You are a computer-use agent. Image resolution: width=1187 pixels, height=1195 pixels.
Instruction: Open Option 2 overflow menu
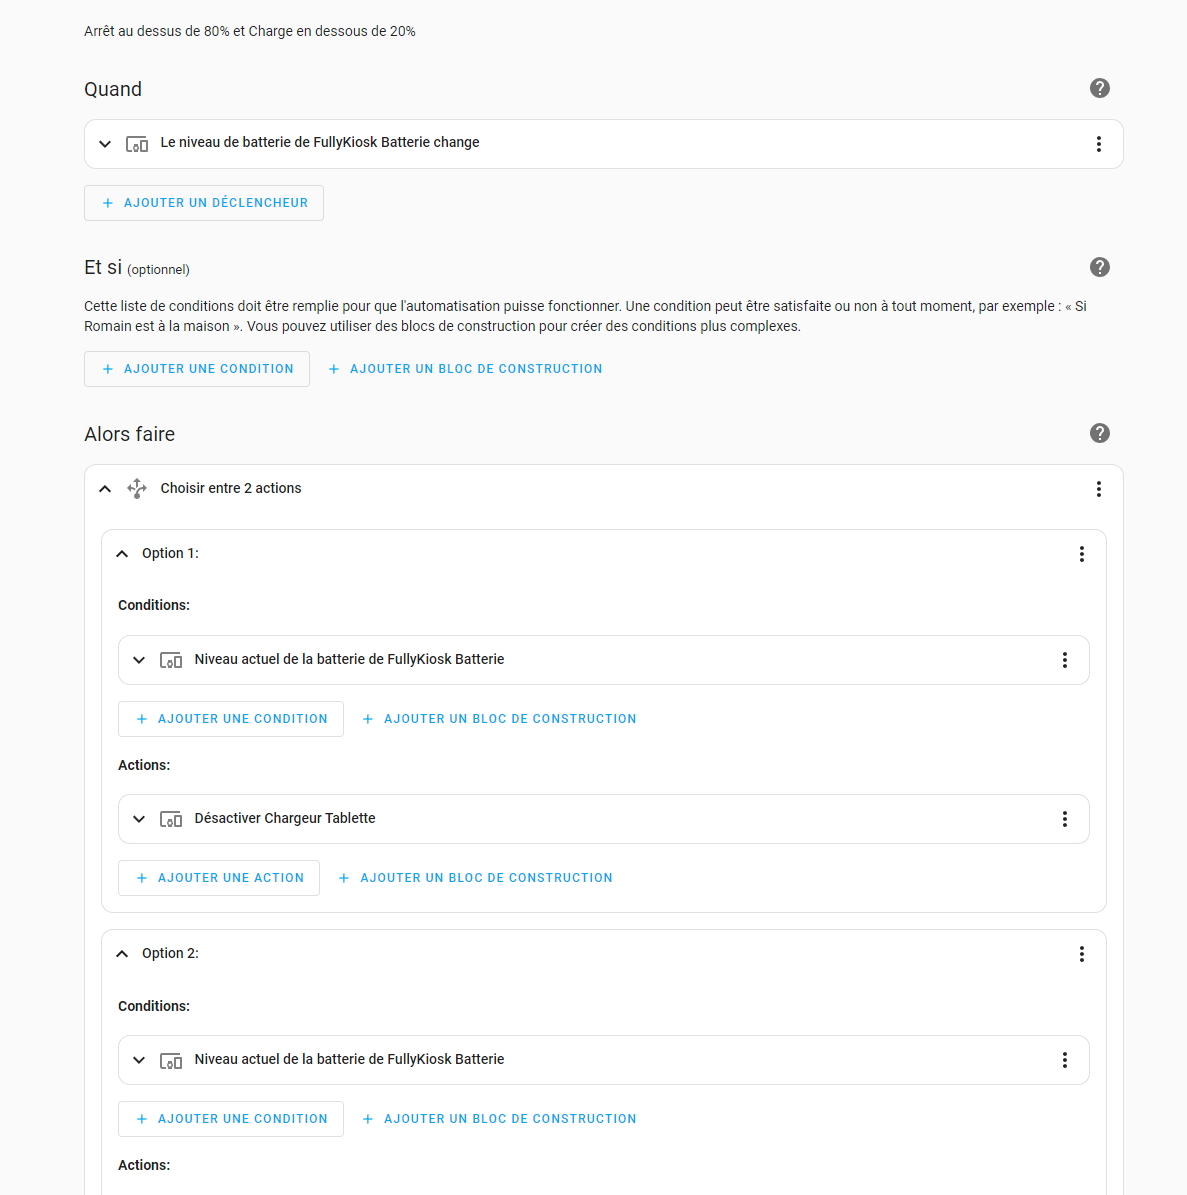[1081, 954]
